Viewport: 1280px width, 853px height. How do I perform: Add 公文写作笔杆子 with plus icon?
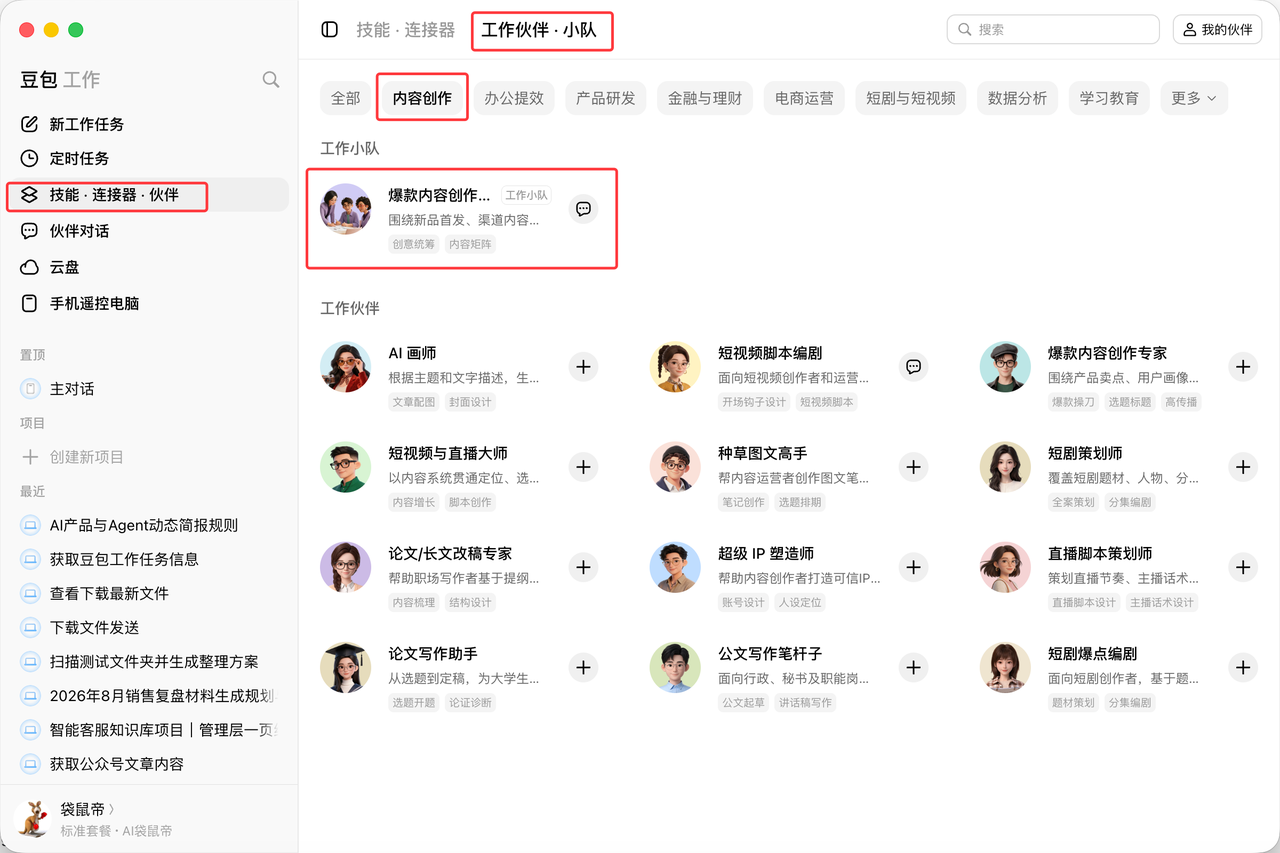coord(913,667)
